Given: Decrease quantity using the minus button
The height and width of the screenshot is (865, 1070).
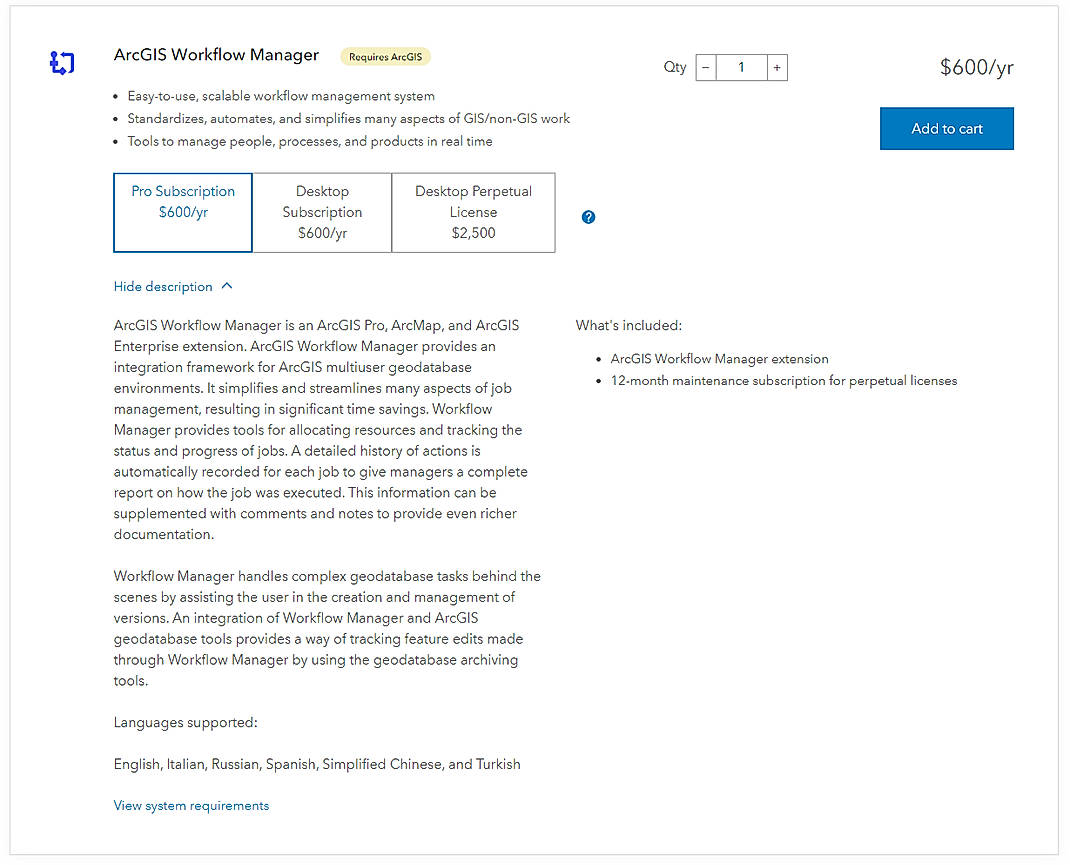Looking at the screenshot, I should [x=705, y=67].
